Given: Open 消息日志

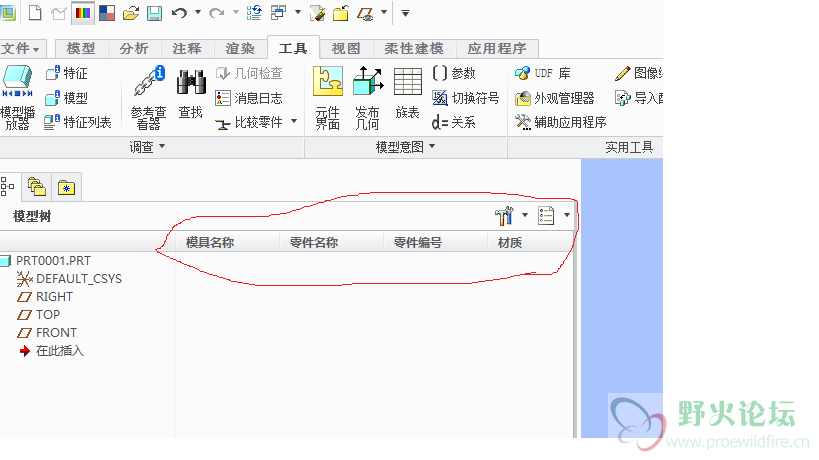Looking at the screenshot, I should [249, 98].
